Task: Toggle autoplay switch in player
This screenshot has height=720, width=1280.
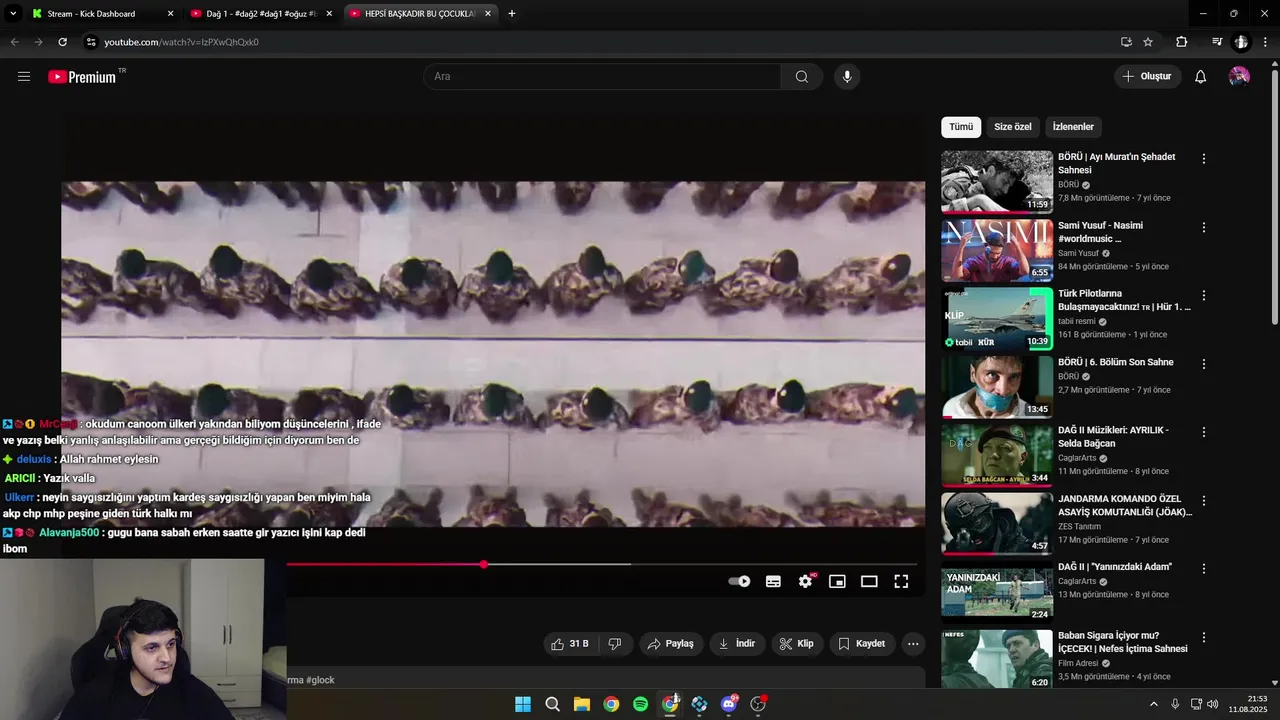Action: [x=739, y=581]
